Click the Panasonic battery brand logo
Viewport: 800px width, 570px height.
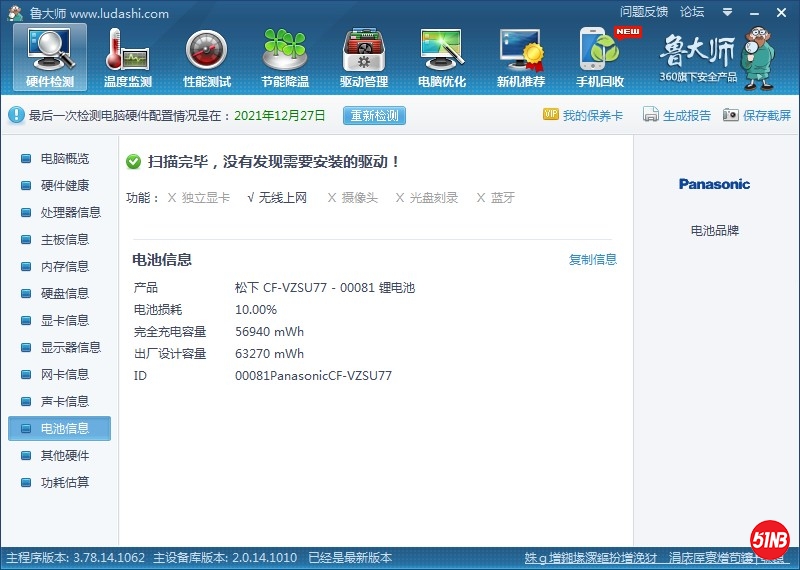[714, 184]
